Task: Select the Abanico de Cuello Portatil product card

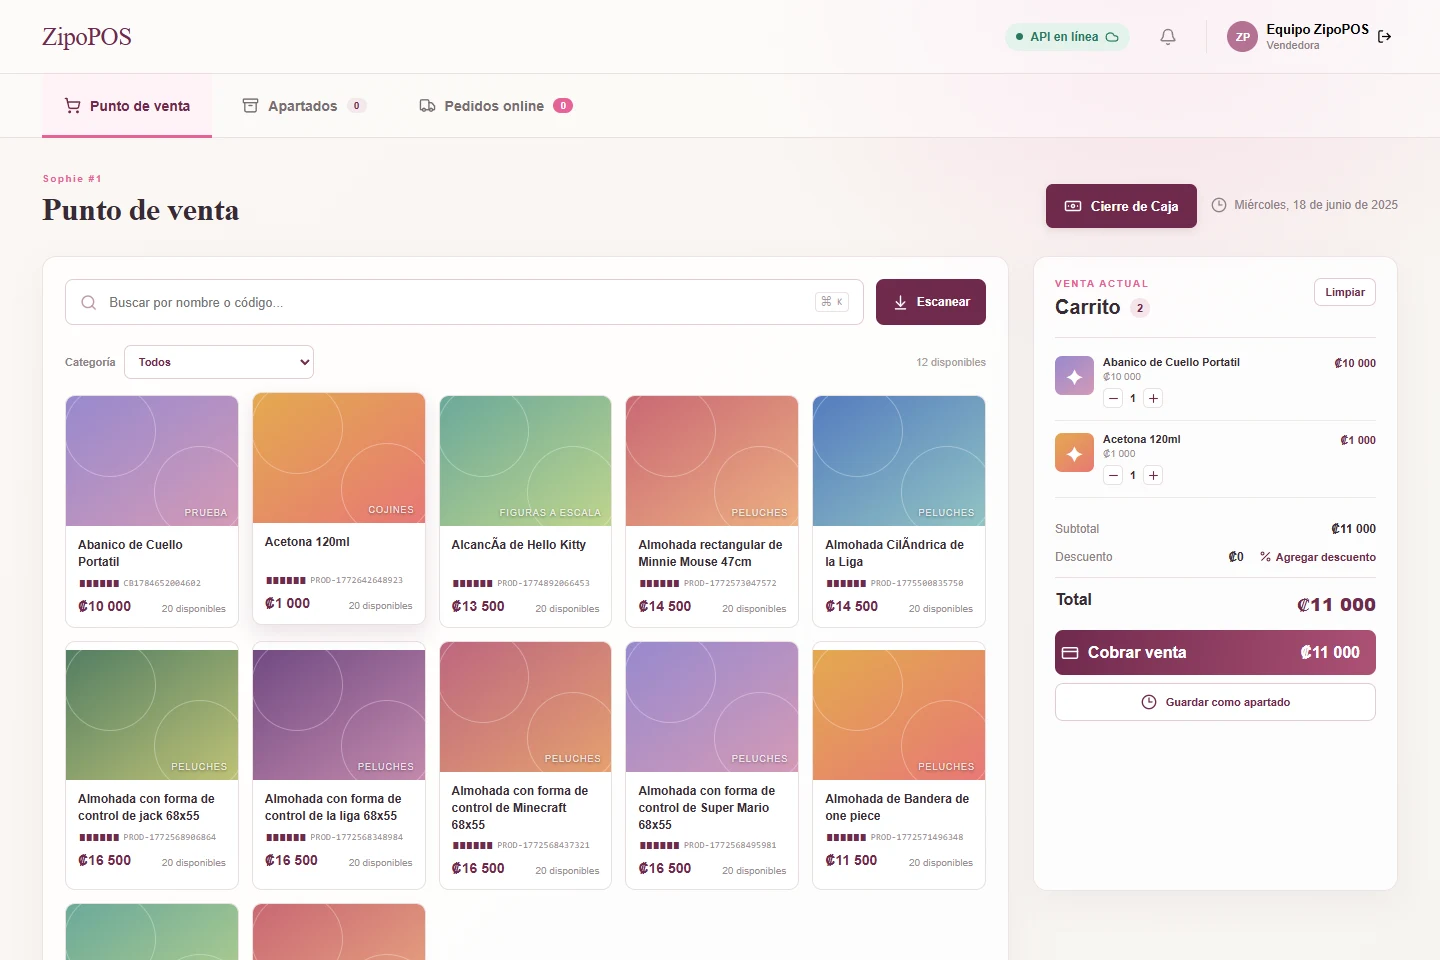Action: click(152, 511)
